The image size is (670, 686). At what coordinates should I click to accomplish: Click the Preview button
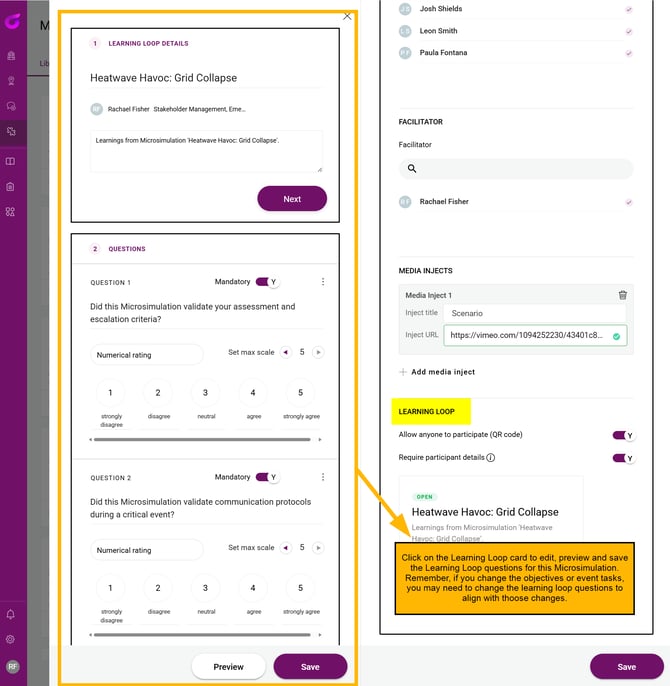pyautogui.click(x=228, y=667)
